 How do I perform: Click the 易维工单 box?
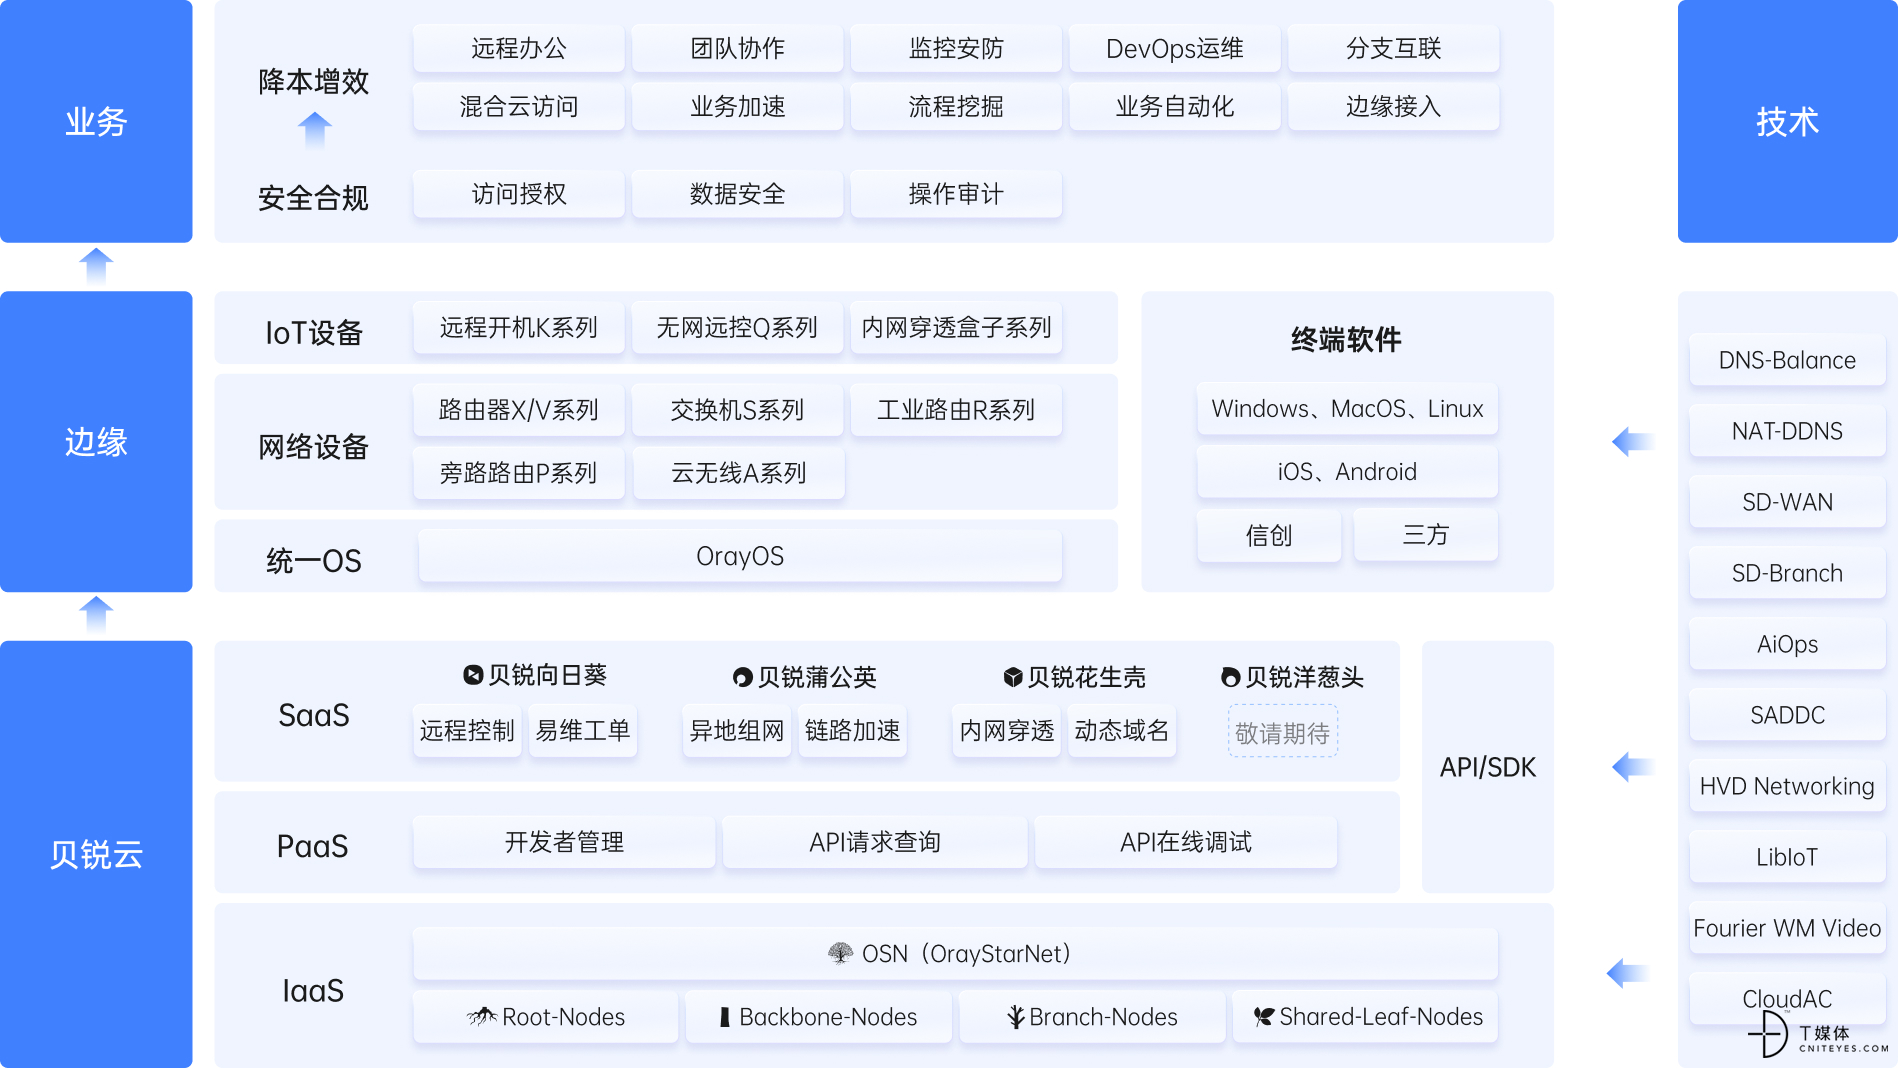pos(583,731)
